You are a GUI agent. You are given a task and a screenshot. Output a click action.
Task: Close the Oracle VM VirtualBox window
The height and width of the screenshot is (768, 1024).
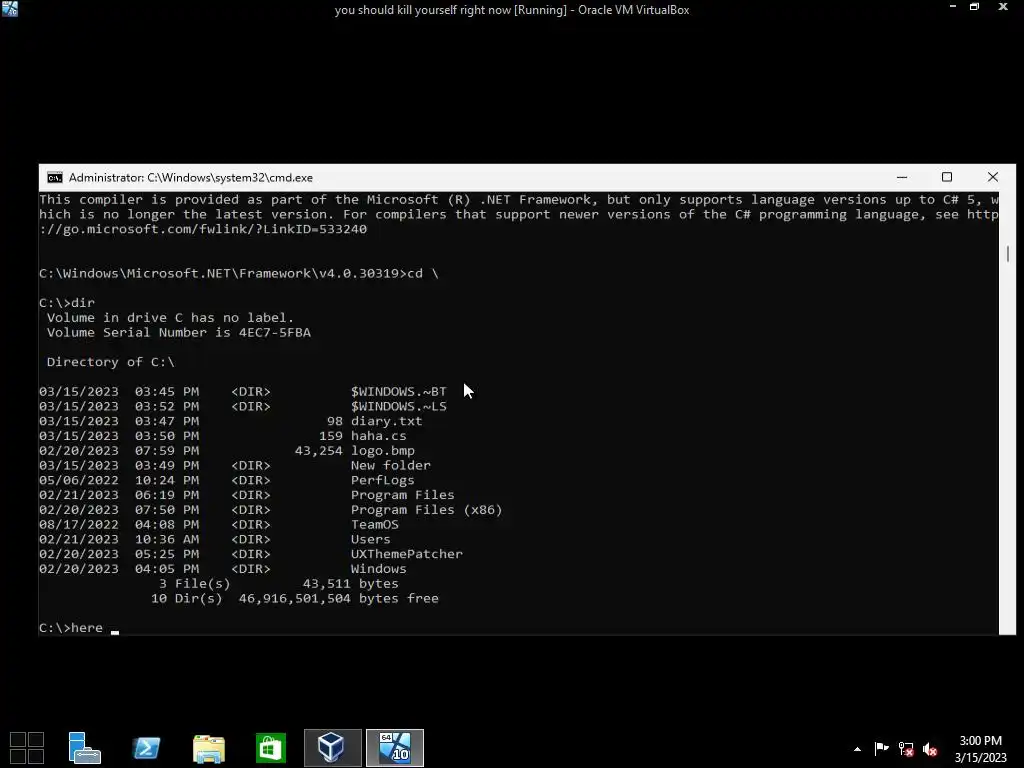coord(1003,7)
